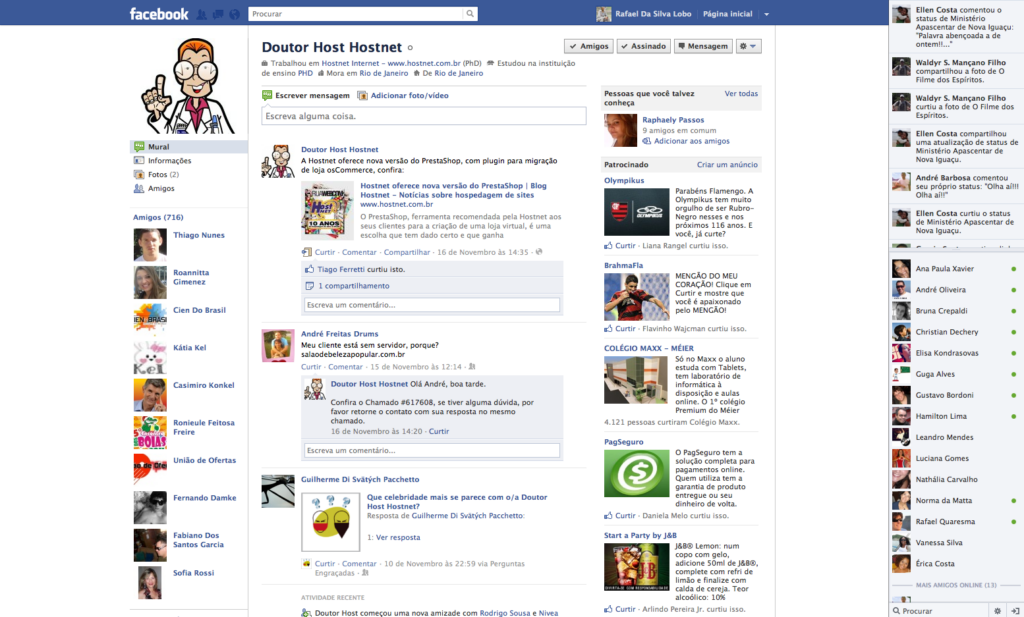Viewport: 1024px width, 617px height.
Task: Open chat with Érica Costa
Action: (955, 563)
